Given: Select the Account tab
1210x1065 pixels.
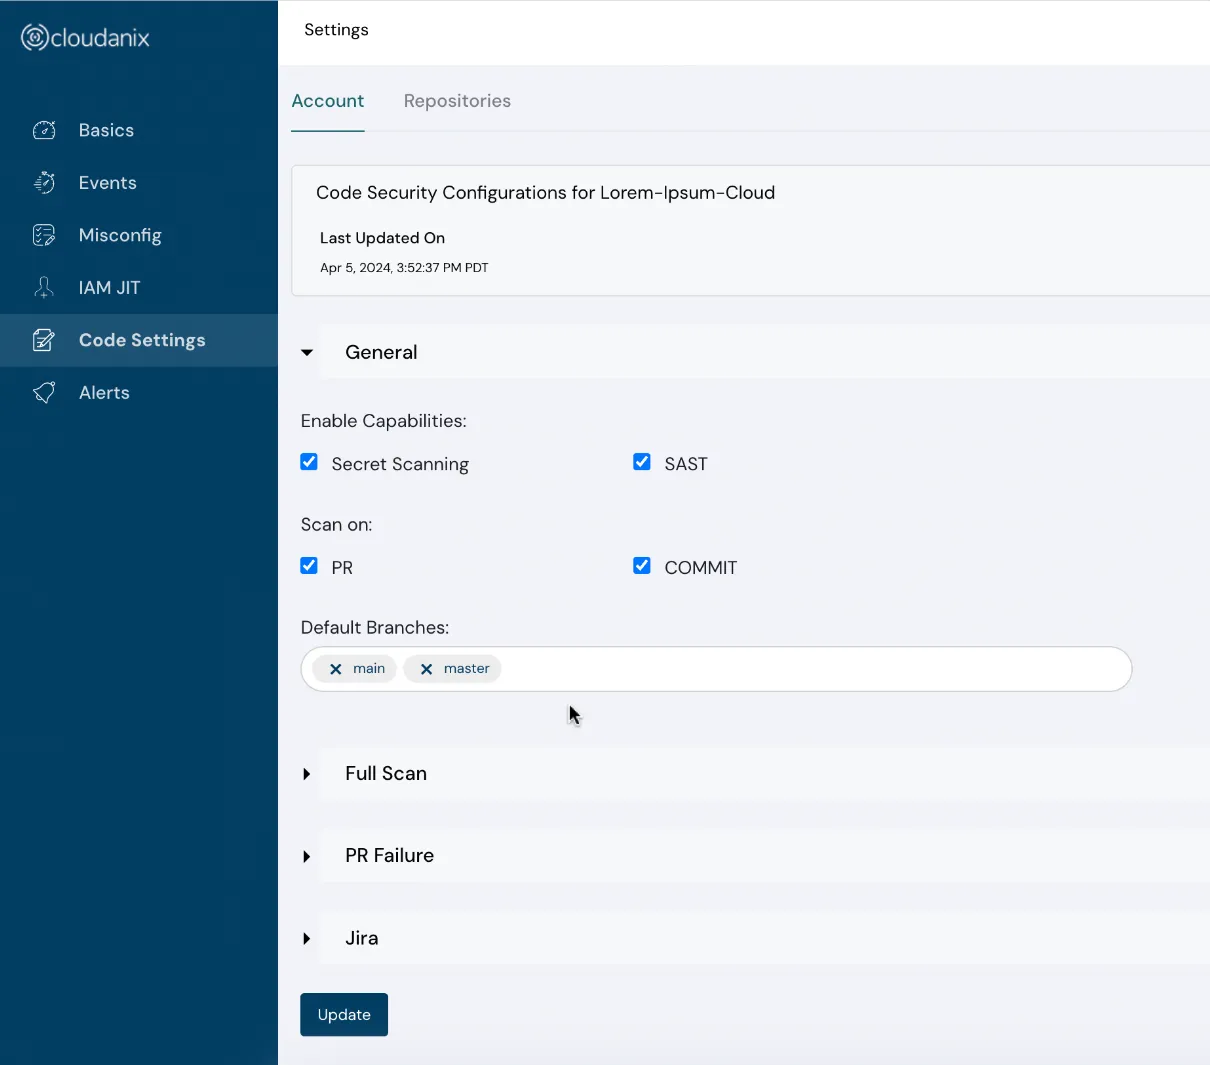Looking at the screenshot, I should pos(328,100).
